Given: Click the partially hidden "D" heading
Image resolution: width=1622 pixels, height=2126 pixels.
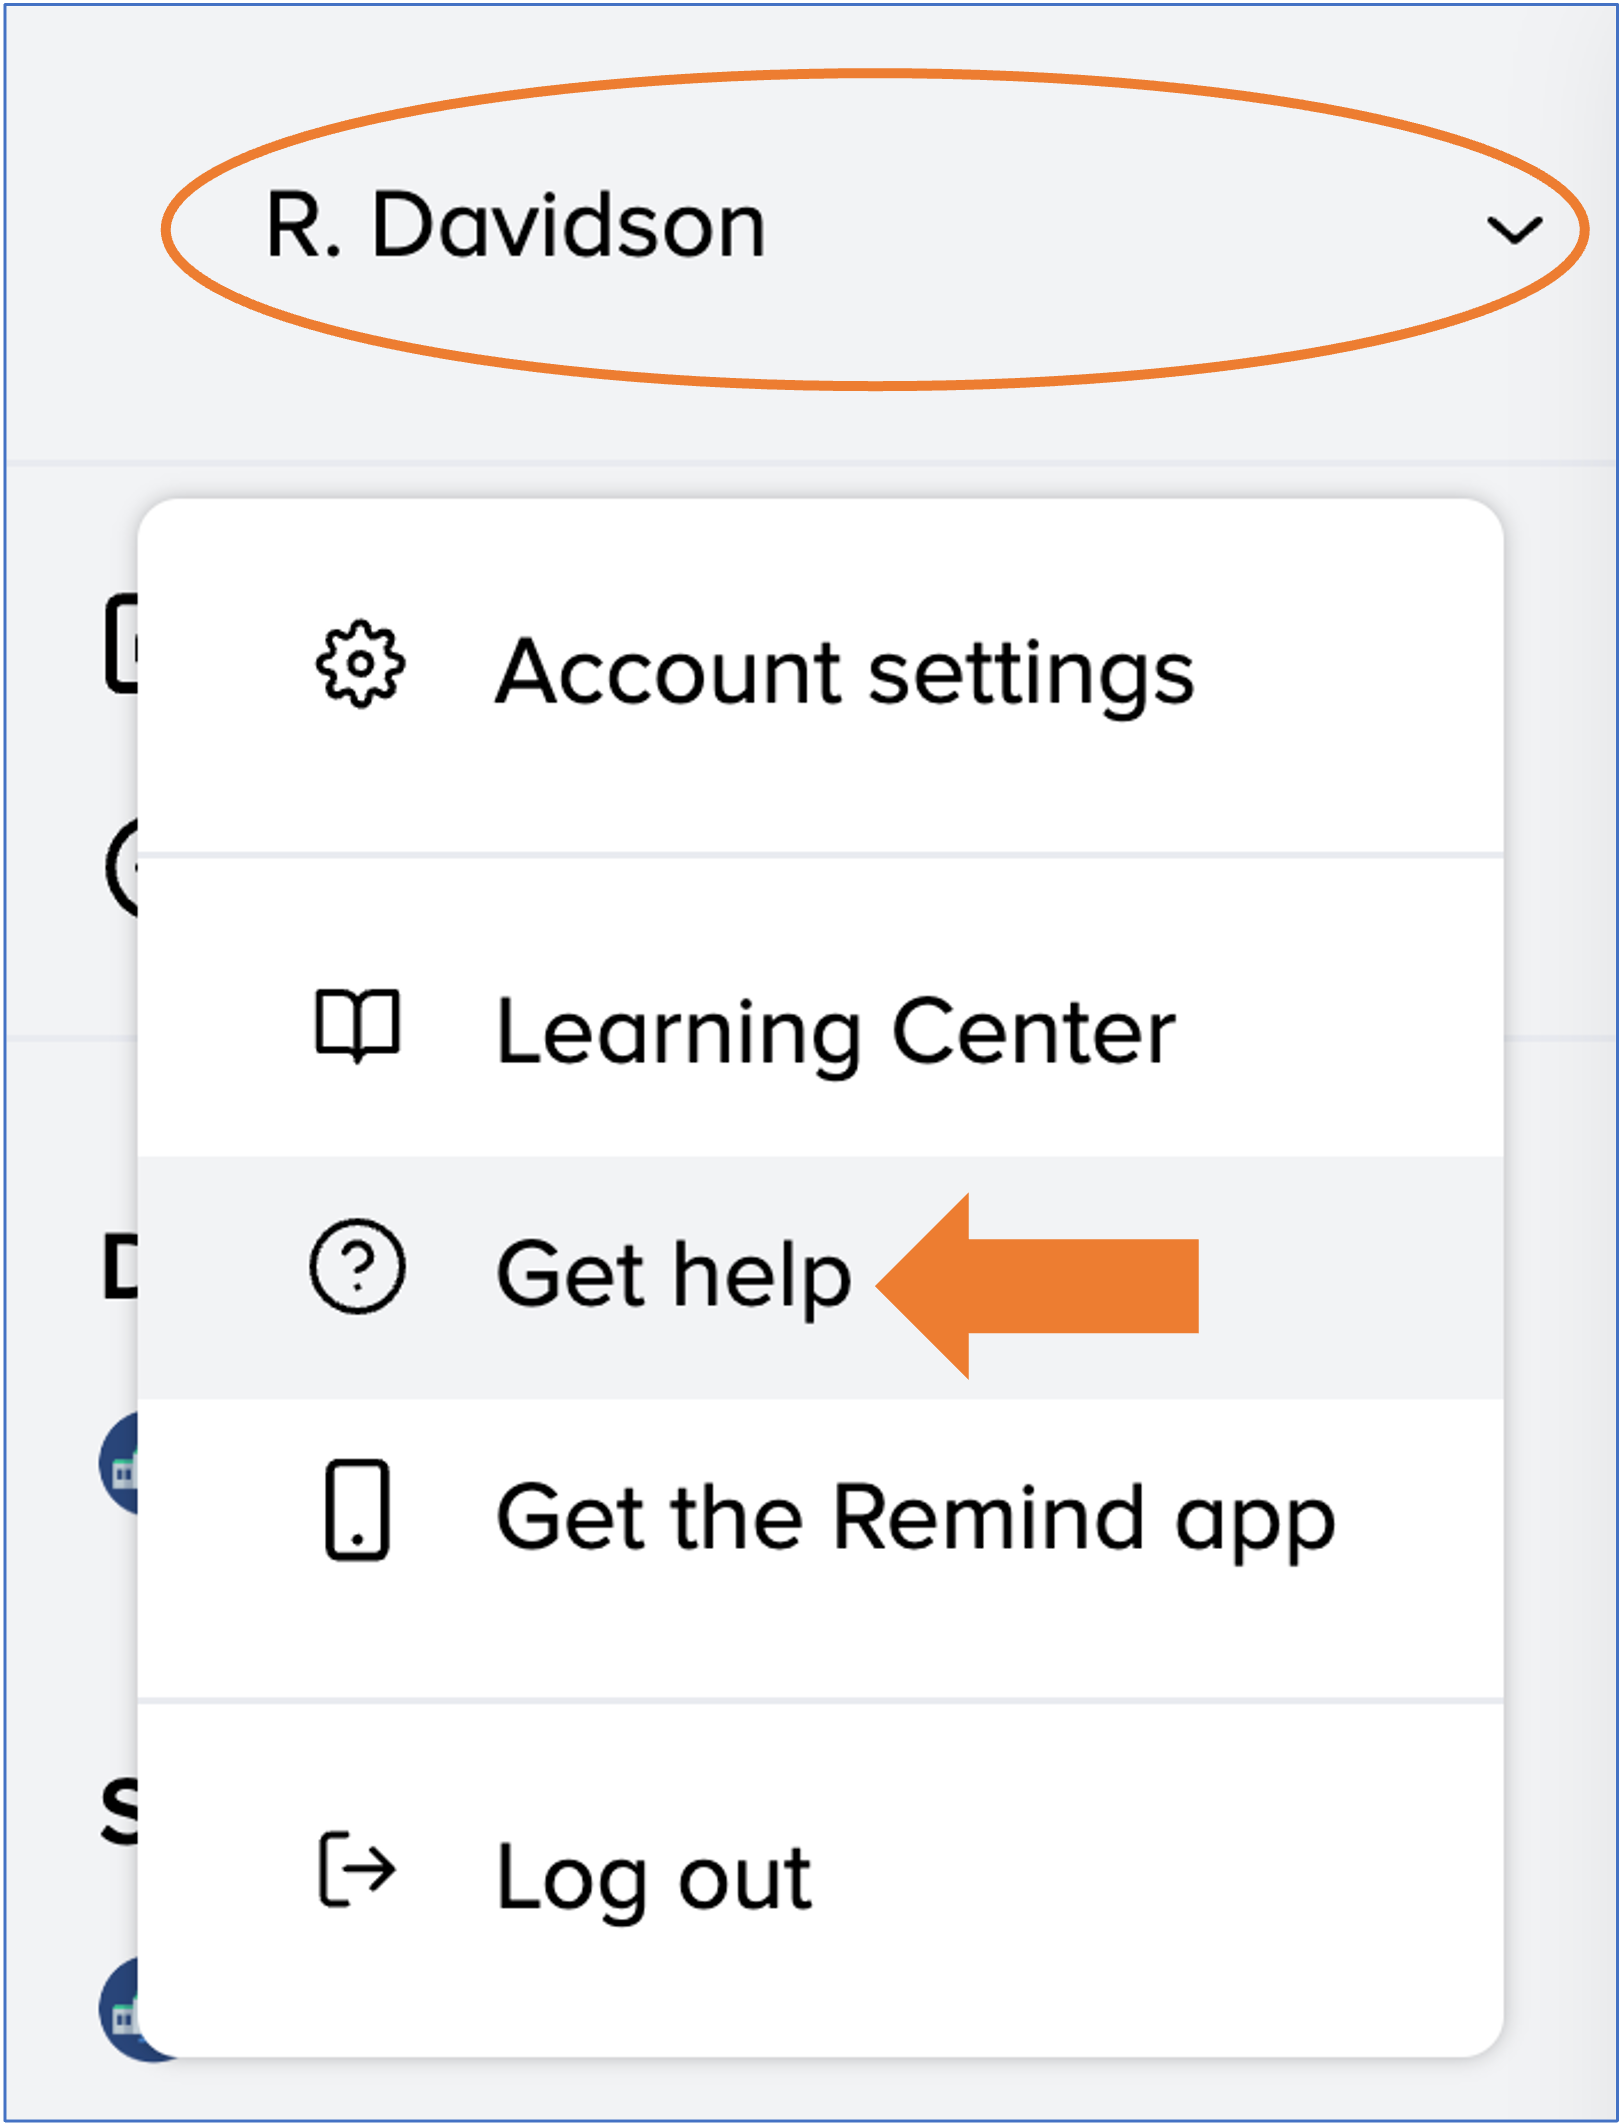Looking at the screenshot, I should coord(119,1268).
